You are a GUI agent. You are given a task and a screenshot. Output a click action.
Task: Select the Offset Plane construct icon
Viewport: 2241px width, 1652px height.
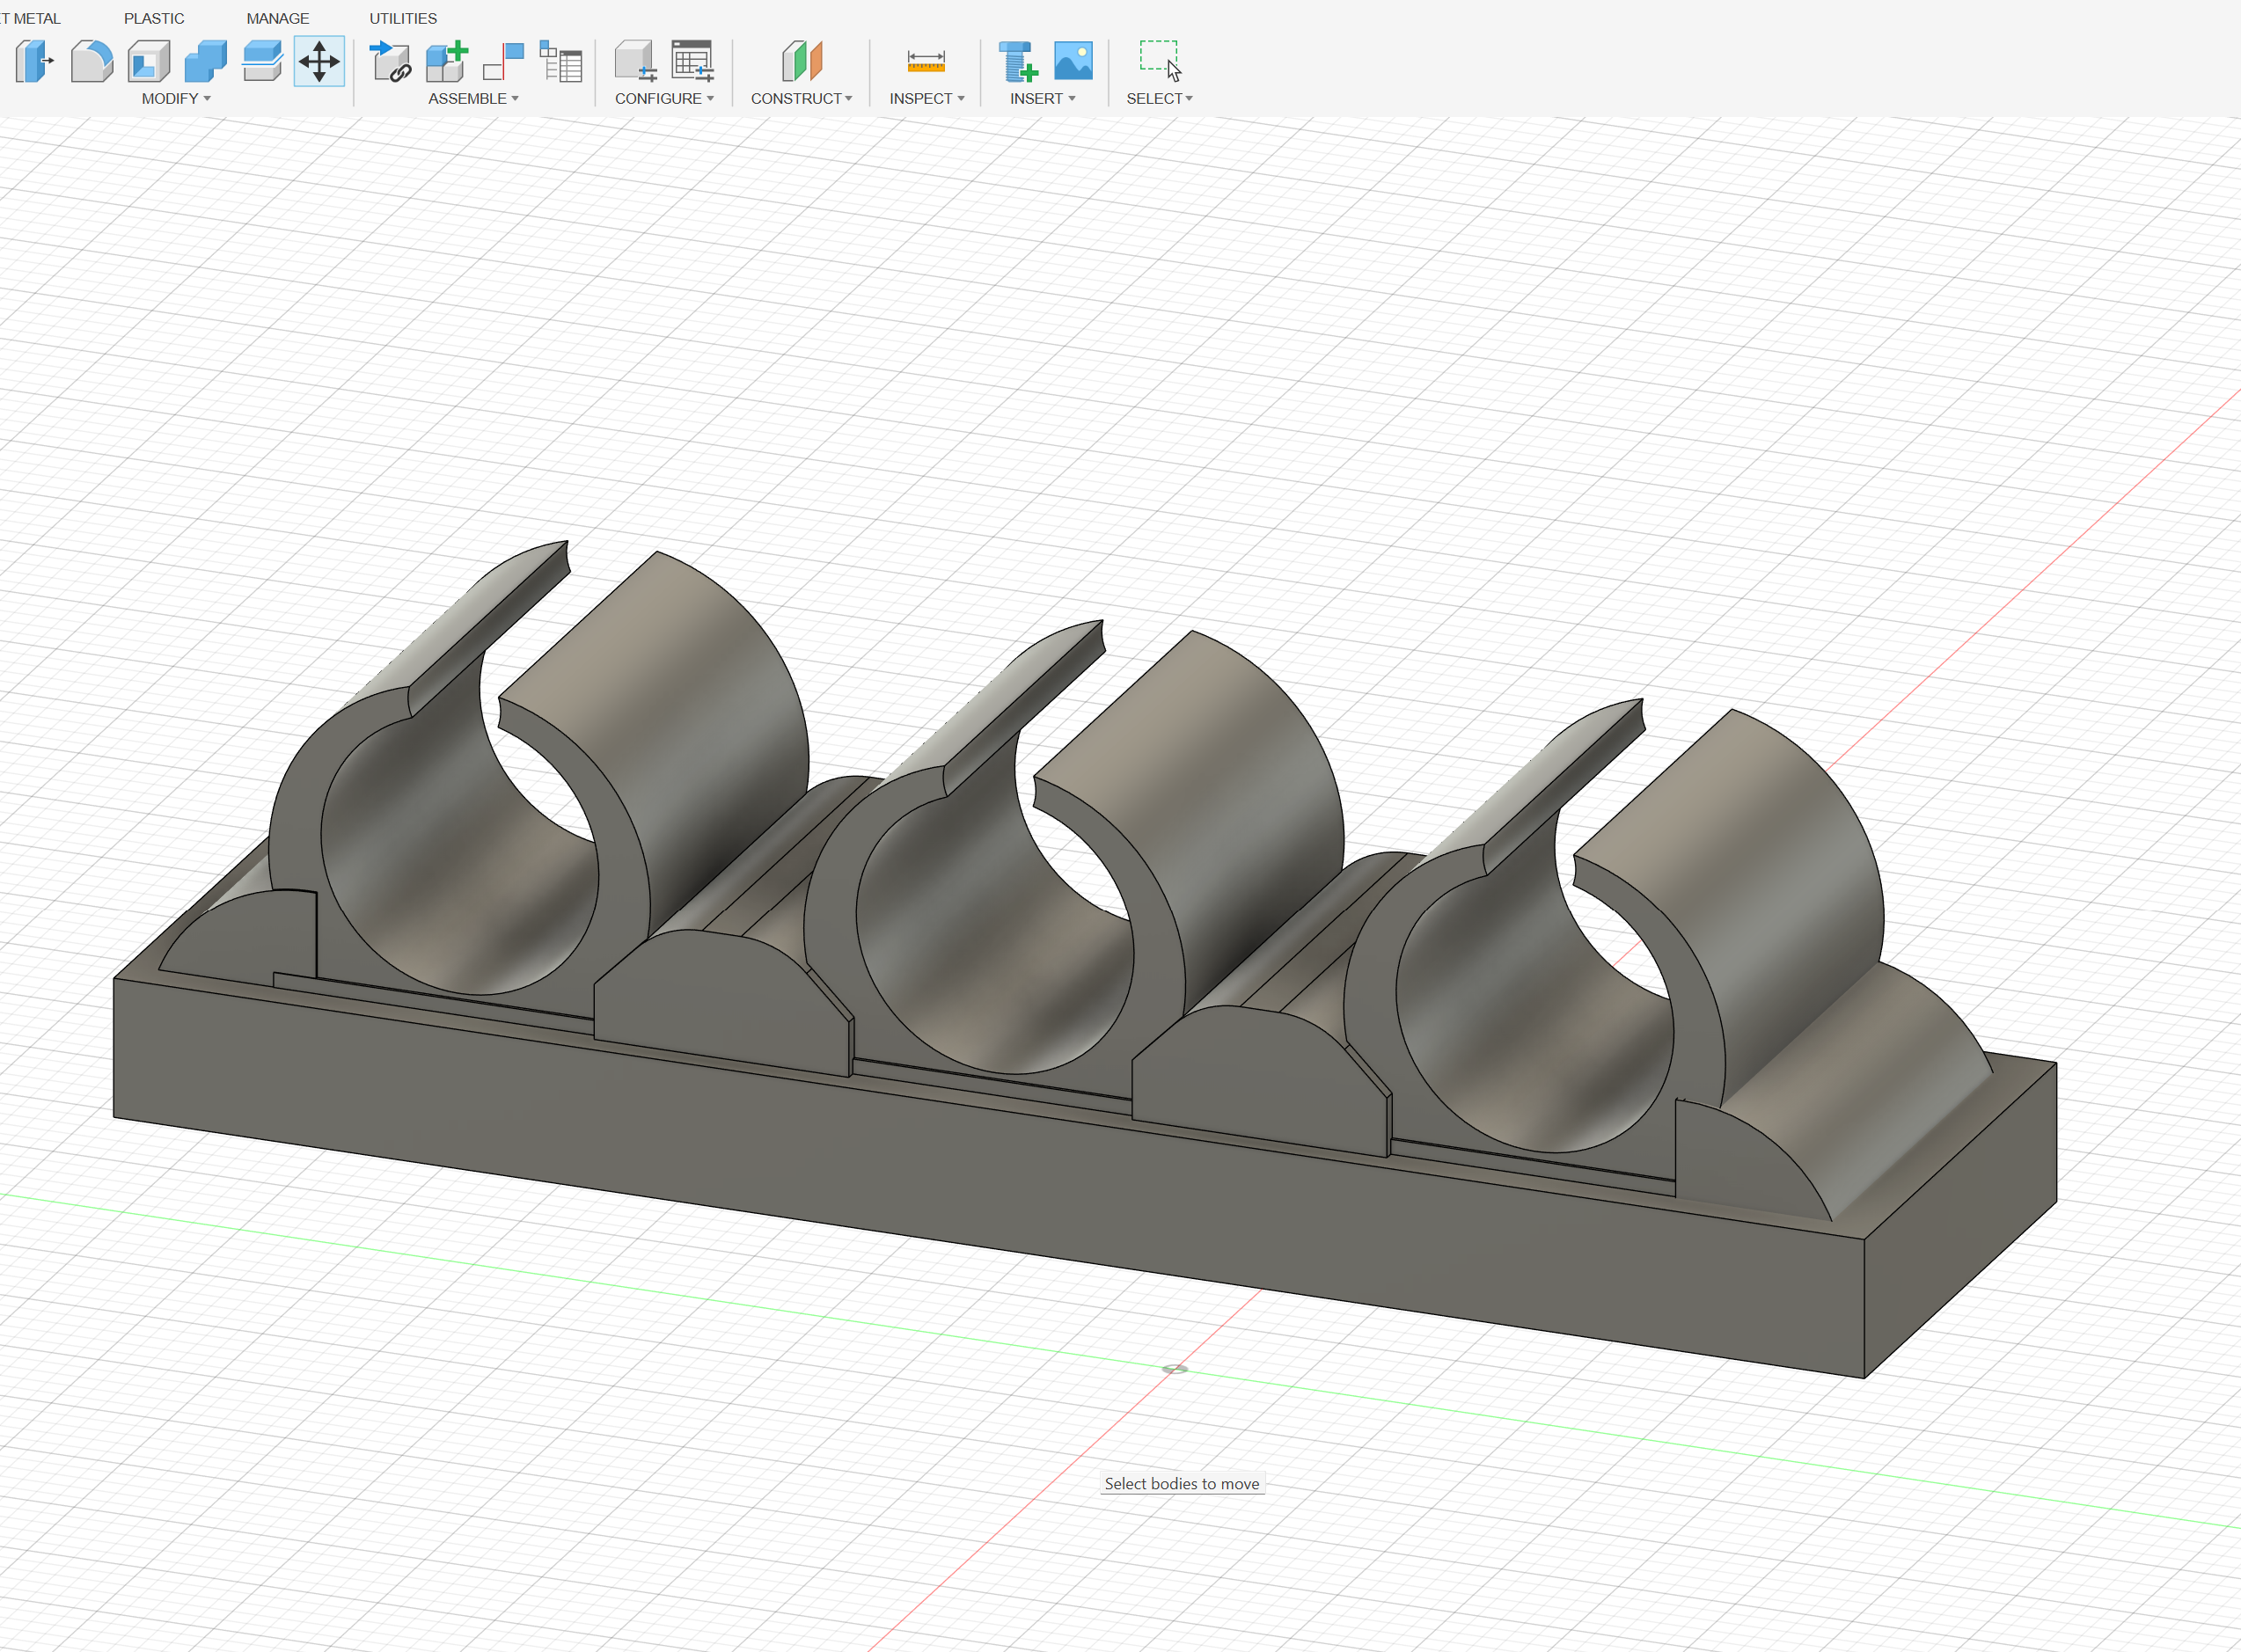point(802,62)
